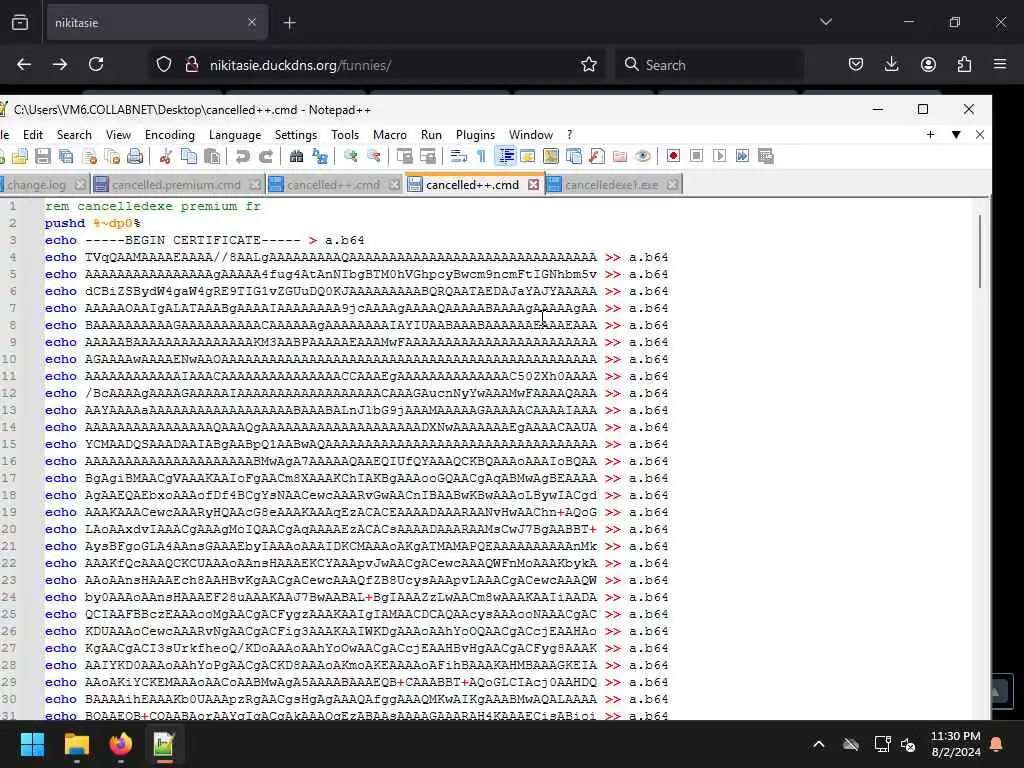Toggle the Monitoring eye icon
This screenshot has height=768, width=1024.
643,156
